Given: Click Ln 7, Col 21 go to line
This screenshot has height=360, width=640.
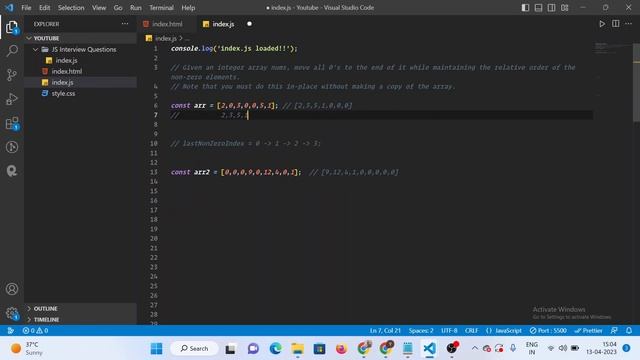Looking at the screenshot, I should tap(385, 330).
